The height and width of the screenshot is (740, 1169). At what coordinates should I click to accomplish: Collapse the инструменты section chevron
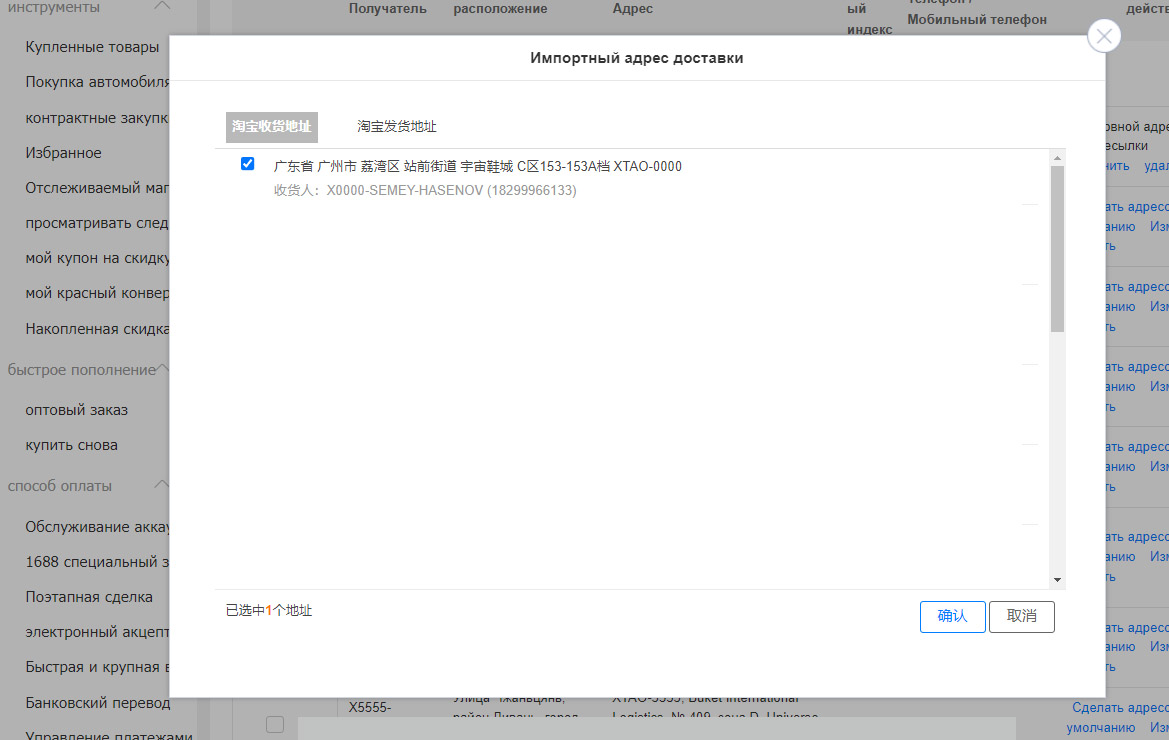pos(162,7)
